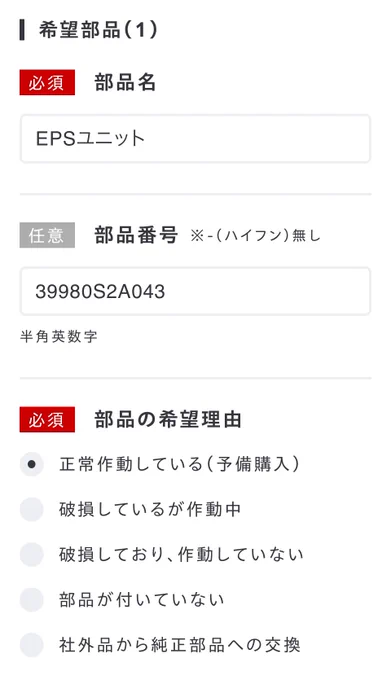391x680 pixels.
Task: Click the 部品番号 field label
Action: tap(136, 235)
